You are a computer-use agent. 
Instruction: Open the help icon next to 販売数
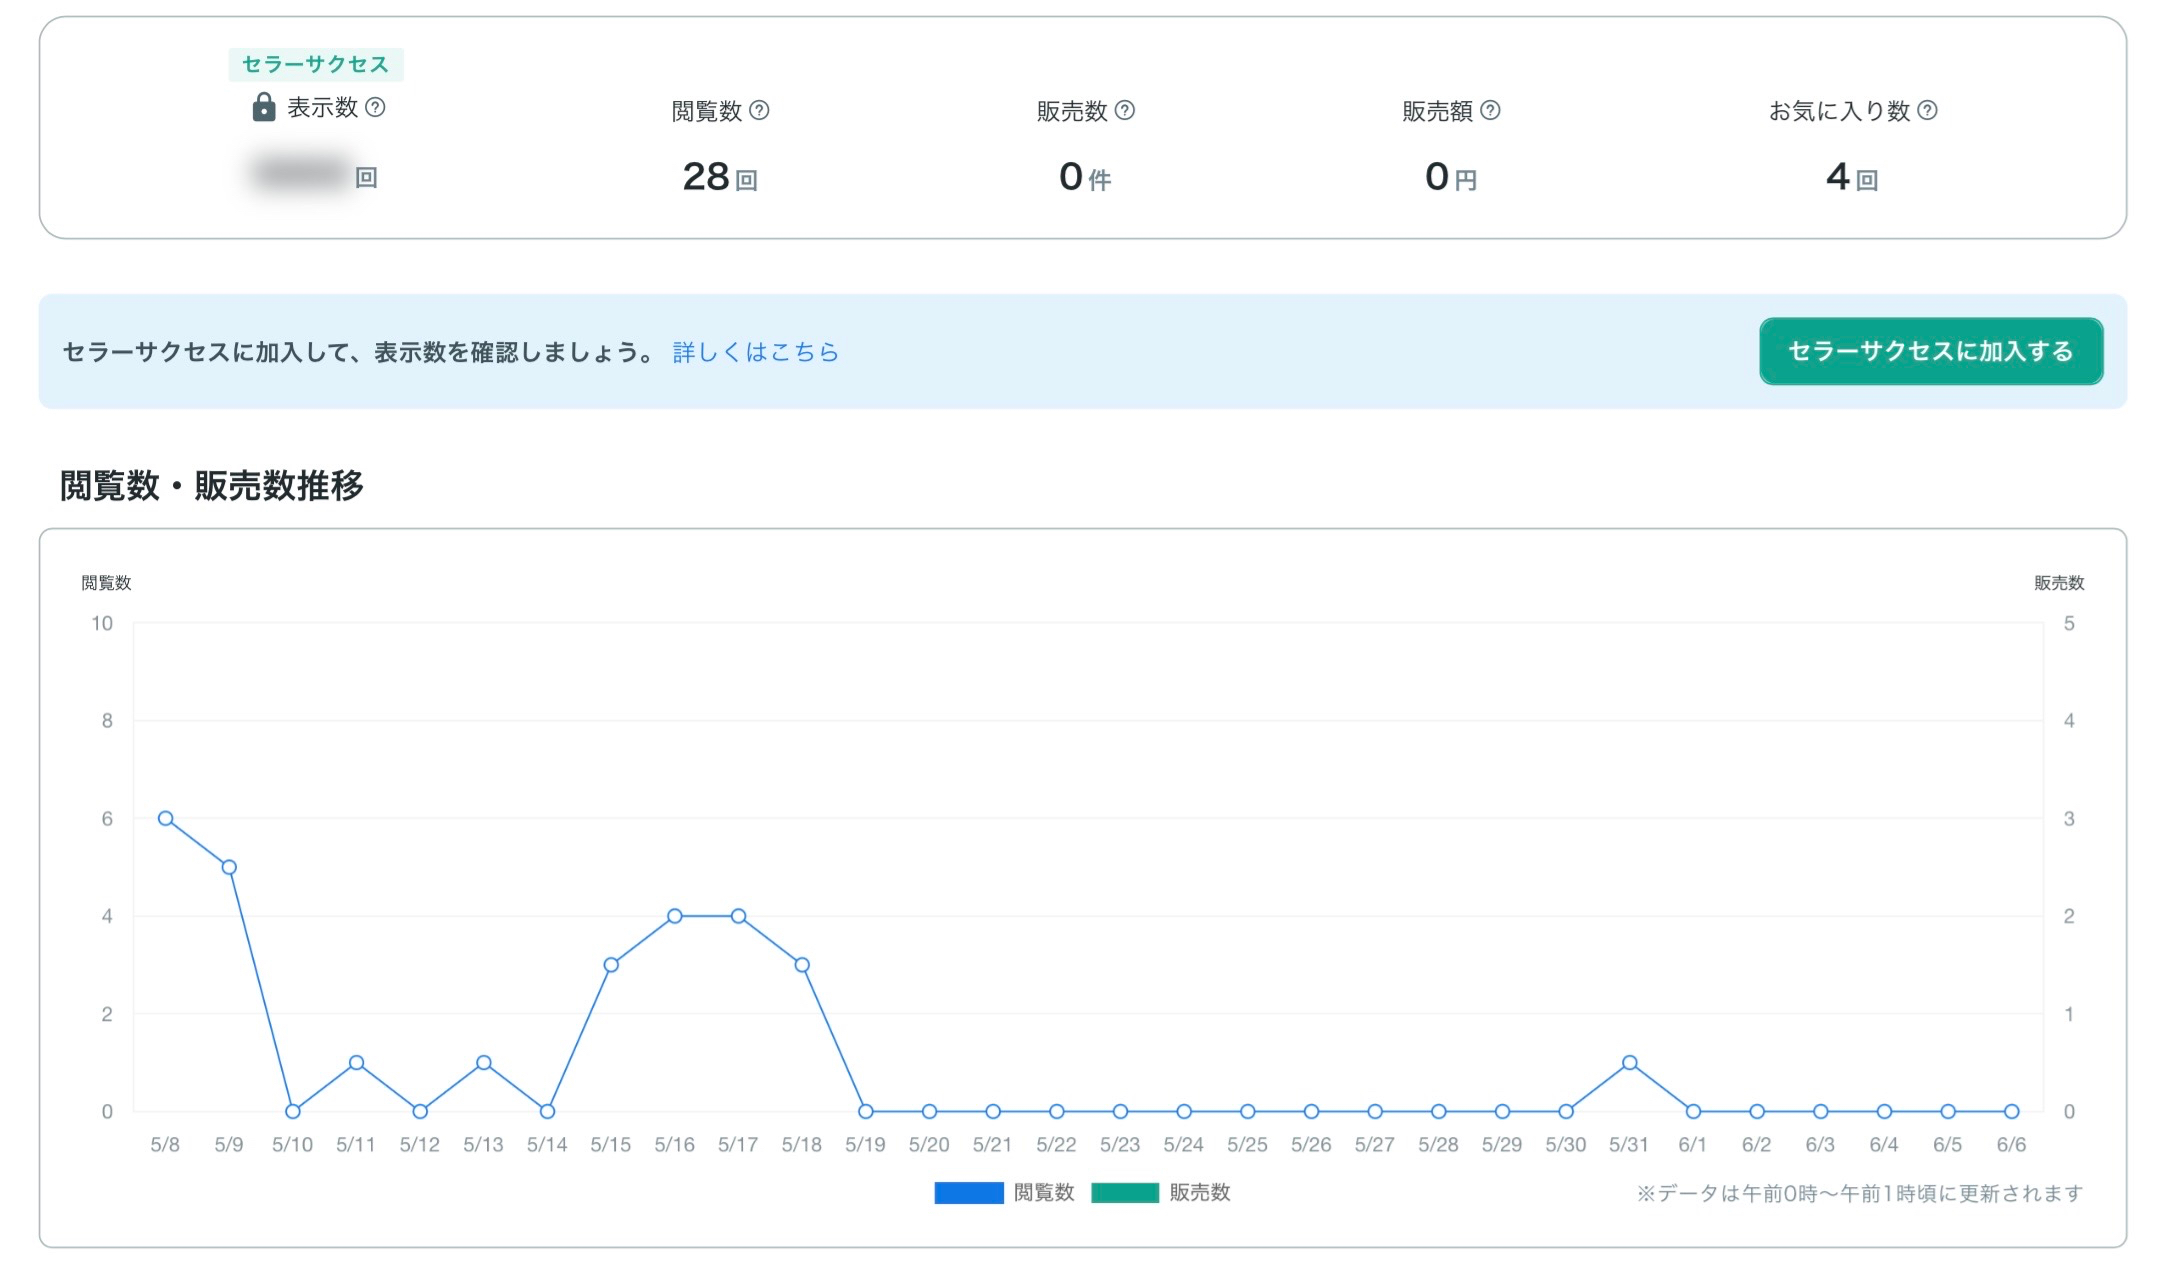click(x=1125, y=110)
